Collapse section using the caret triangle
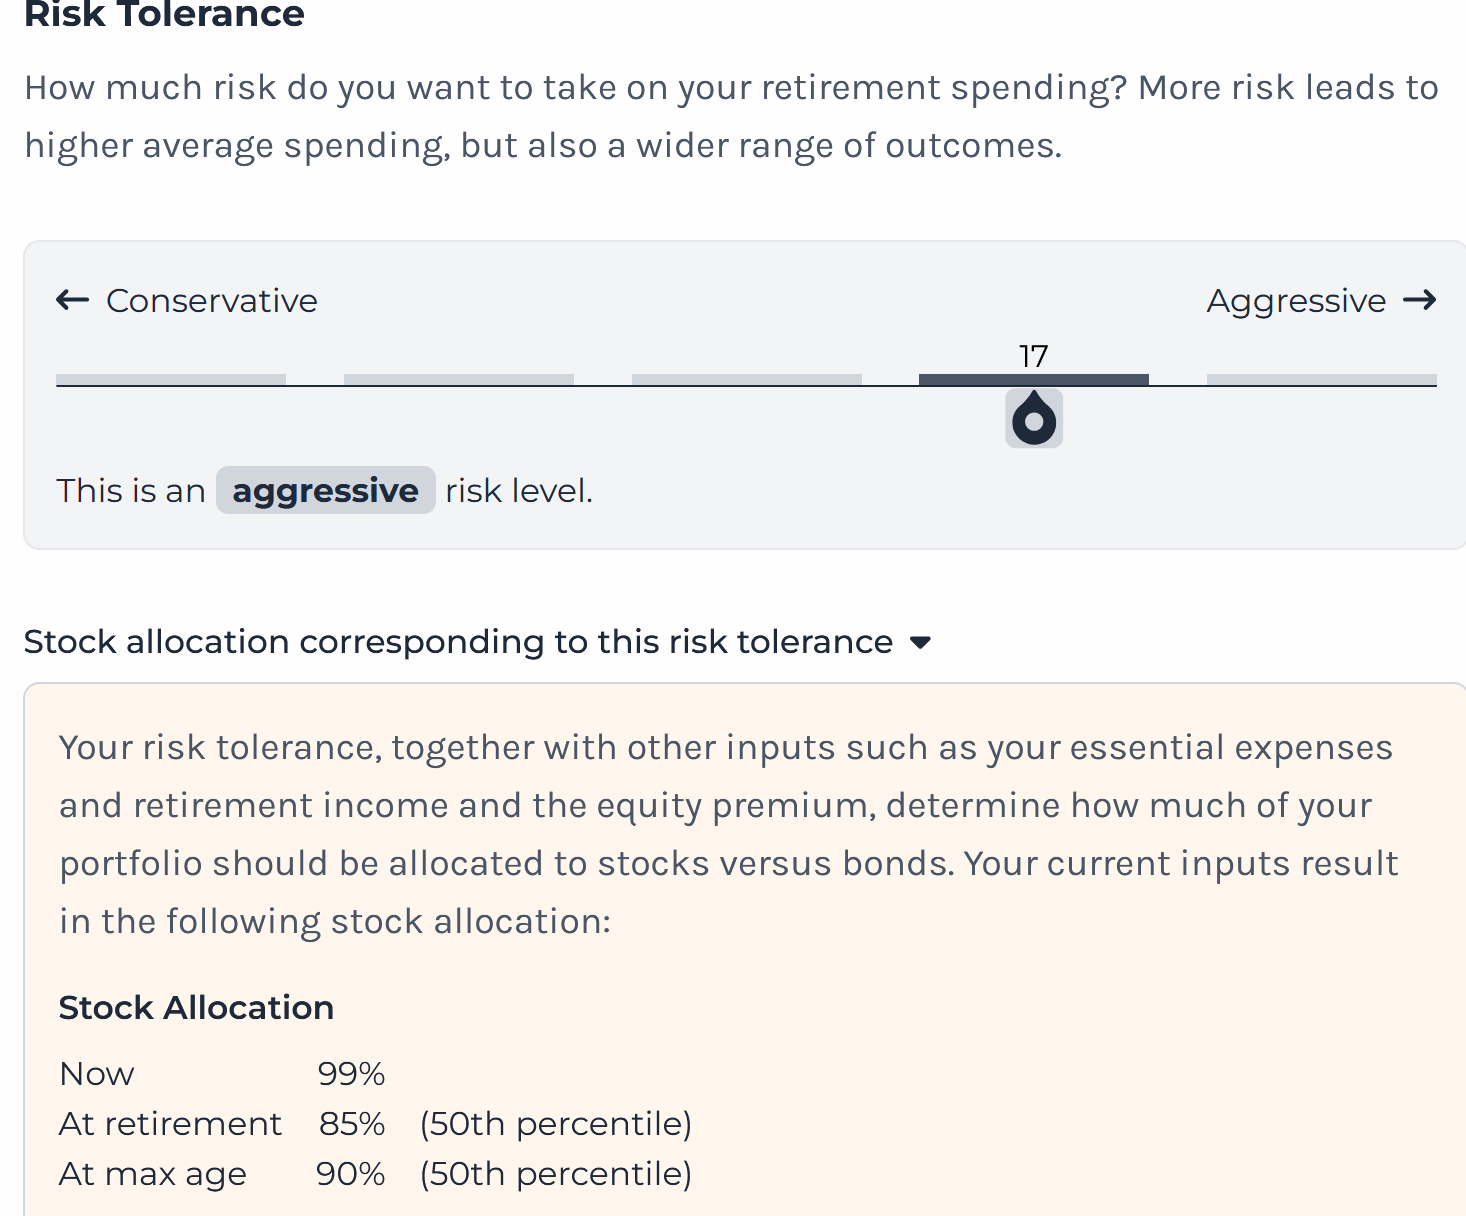Screen dimensions: 1466x1216 (x=921, y=642)
